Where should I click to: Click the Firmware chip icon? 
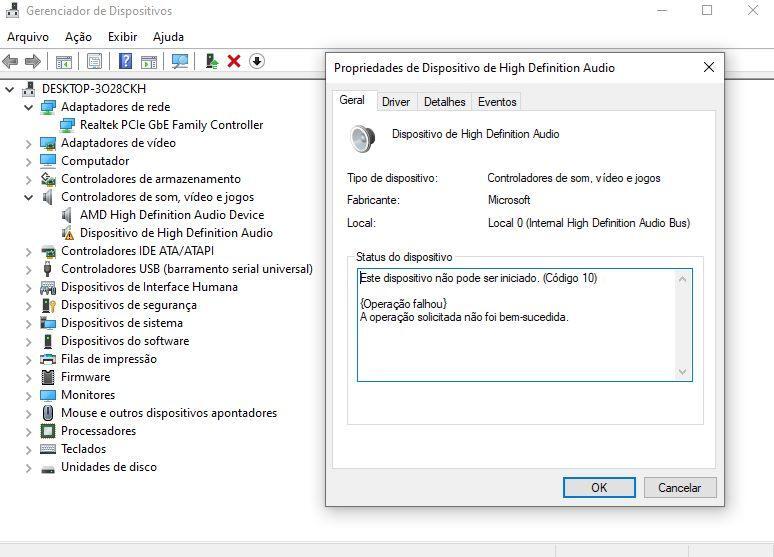pyautogui.click(x=48, y=377)
